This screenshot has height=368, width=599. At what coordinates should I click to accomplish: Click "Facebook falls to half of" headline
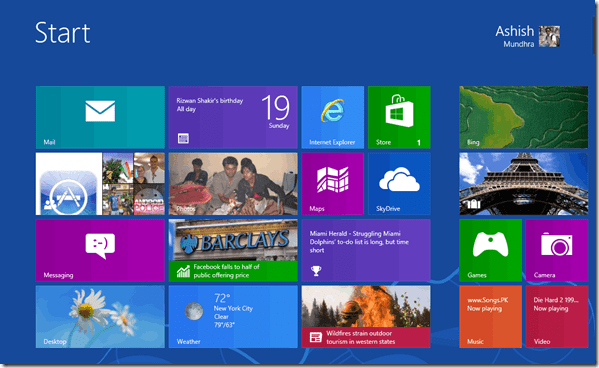tap(226, 267)
